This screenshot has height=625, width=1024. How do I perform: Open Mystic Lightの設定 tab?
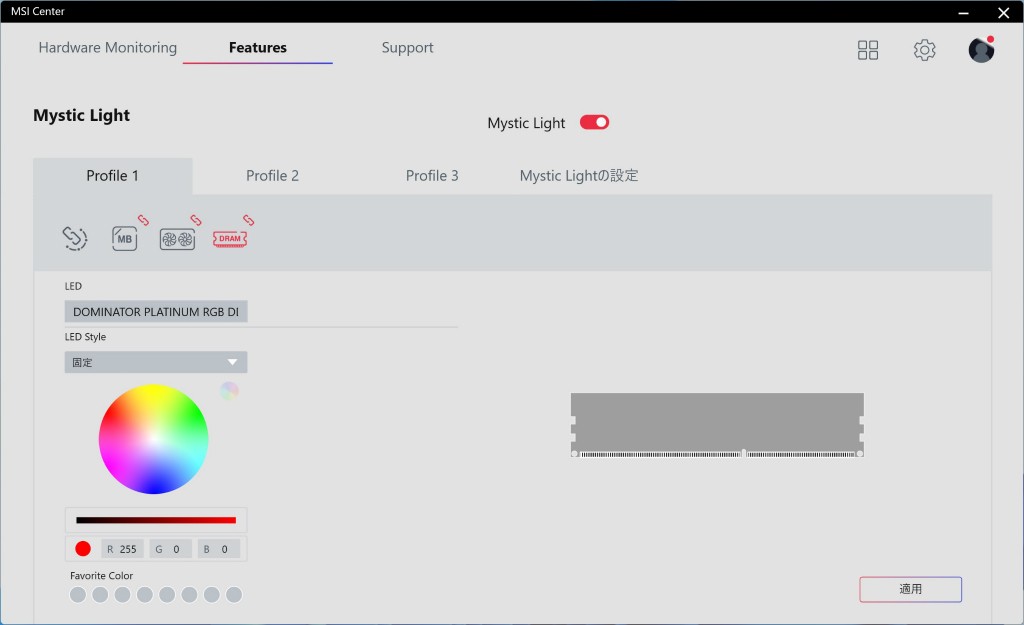(x=579, y=176)
